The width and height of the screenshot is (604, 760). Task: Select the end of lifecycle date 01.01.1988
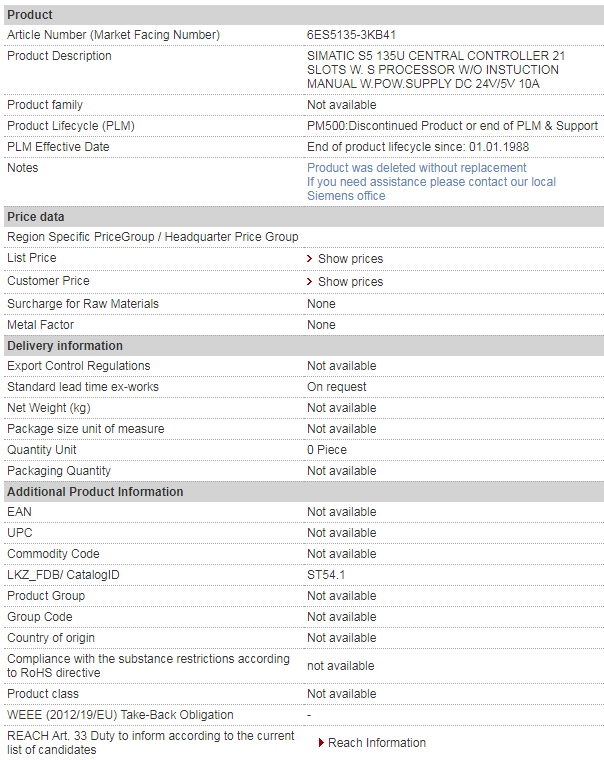499,147
